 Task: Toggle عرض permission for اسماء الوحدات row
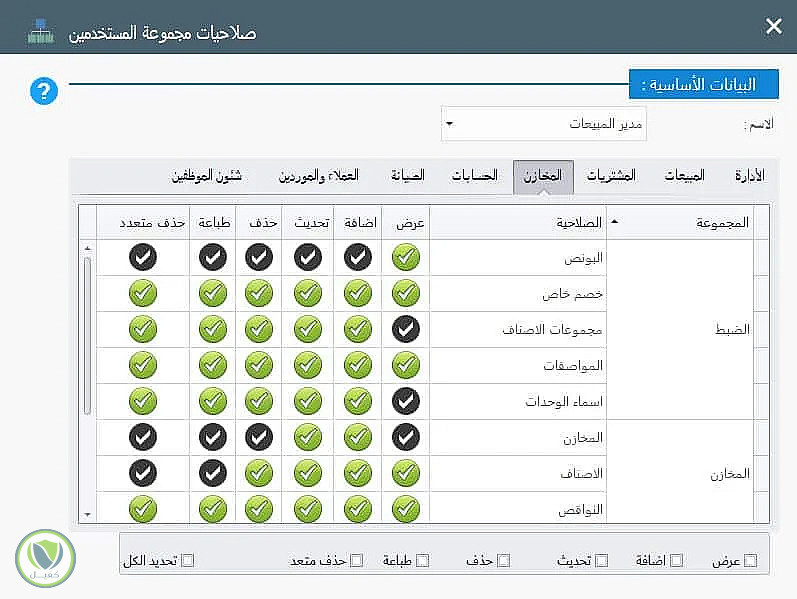(406, 401)
